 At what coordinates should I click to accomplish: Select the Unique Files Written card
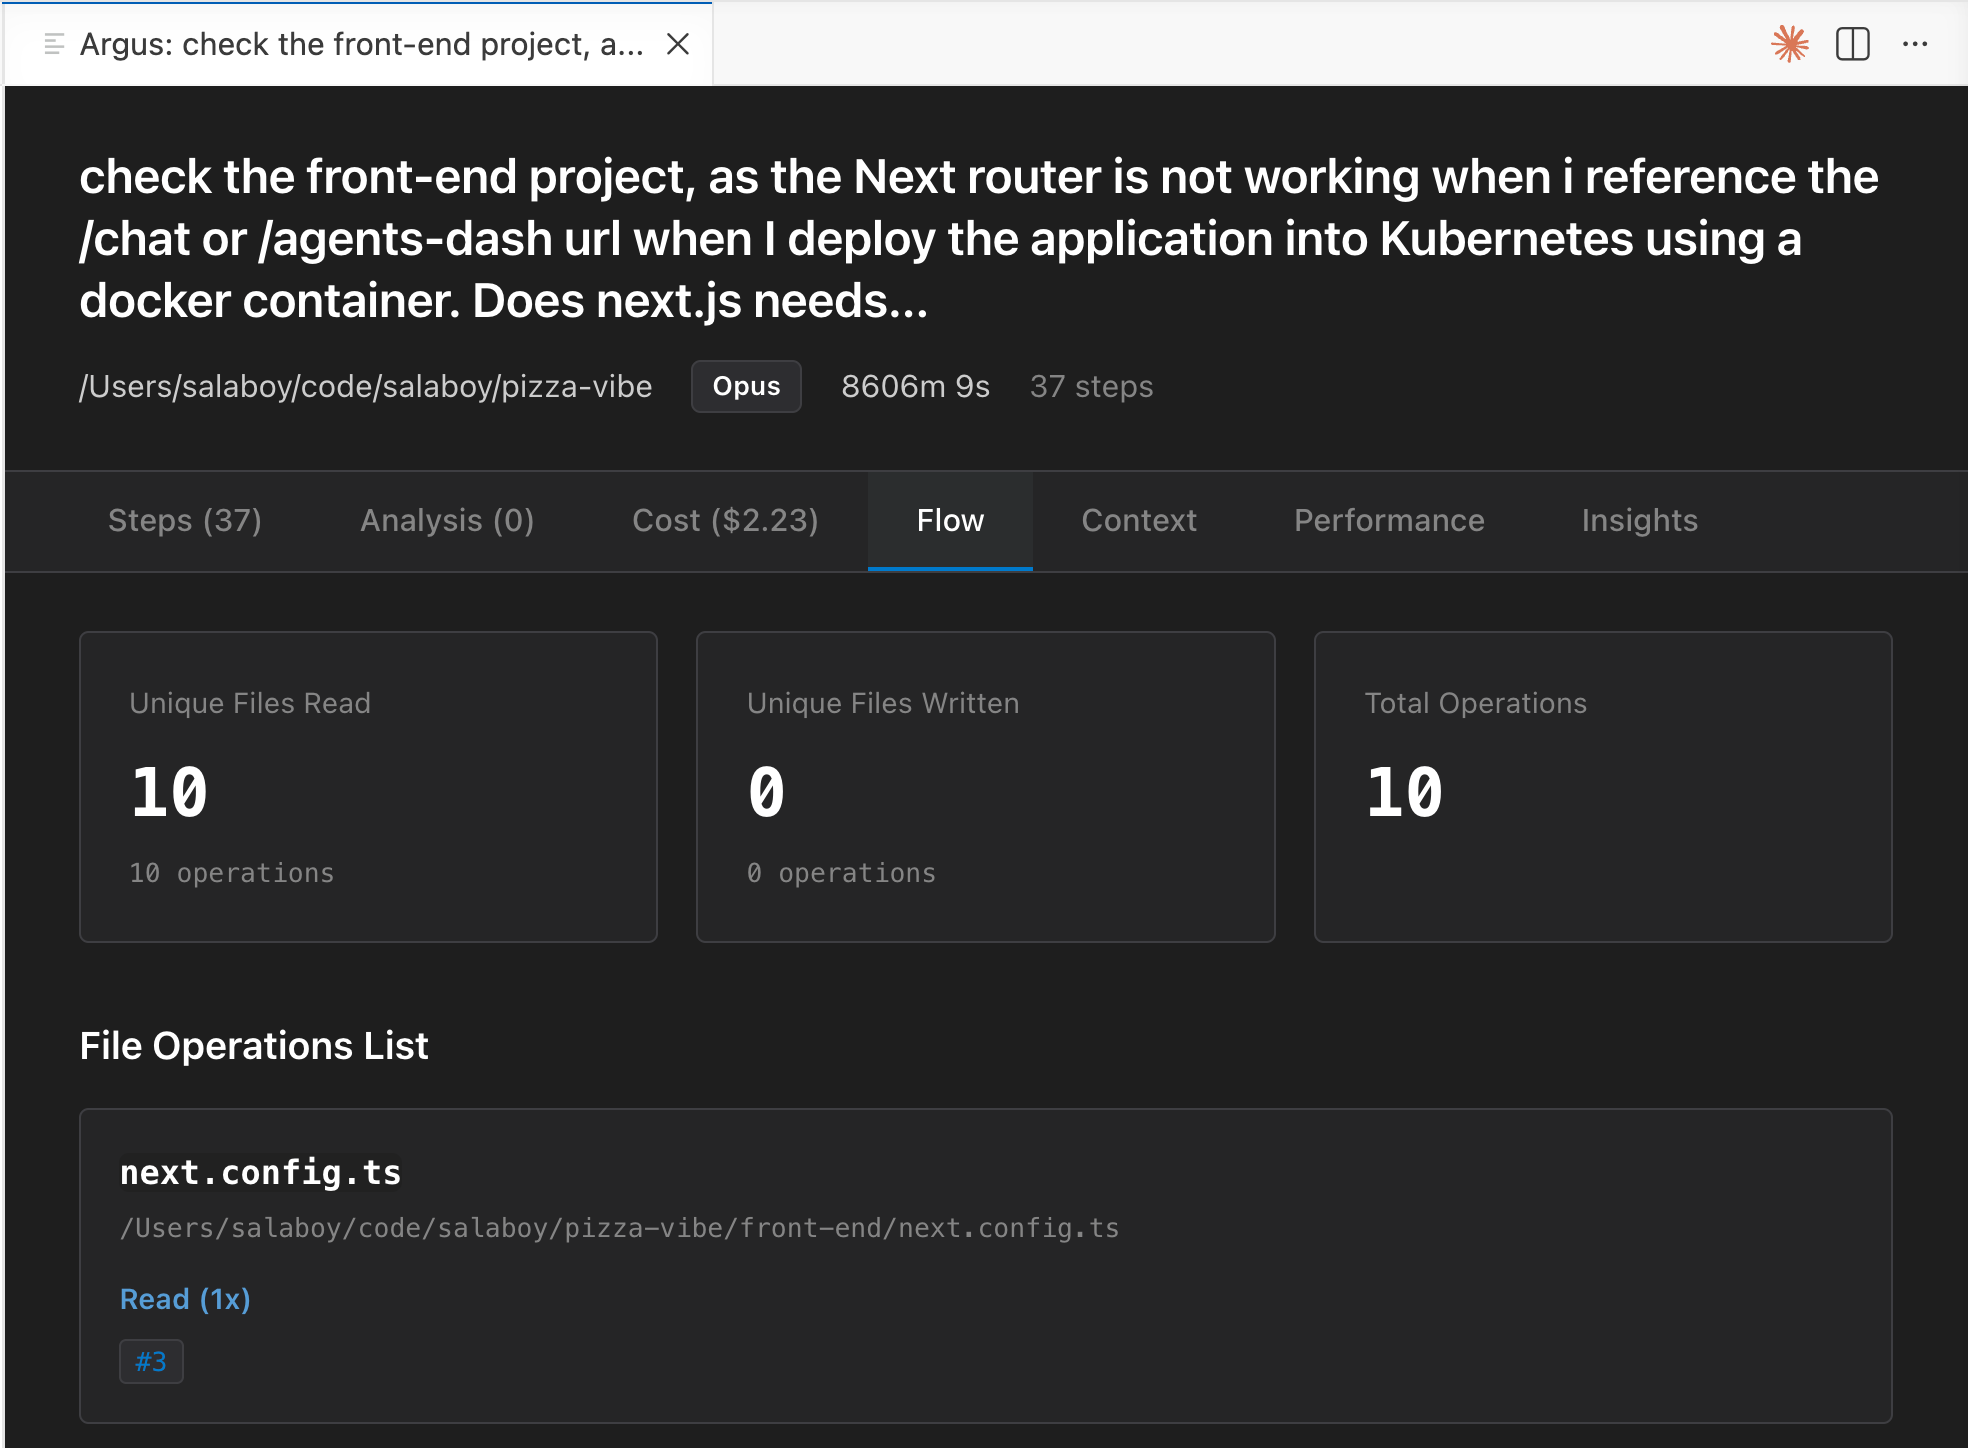[x=985, y=786]
